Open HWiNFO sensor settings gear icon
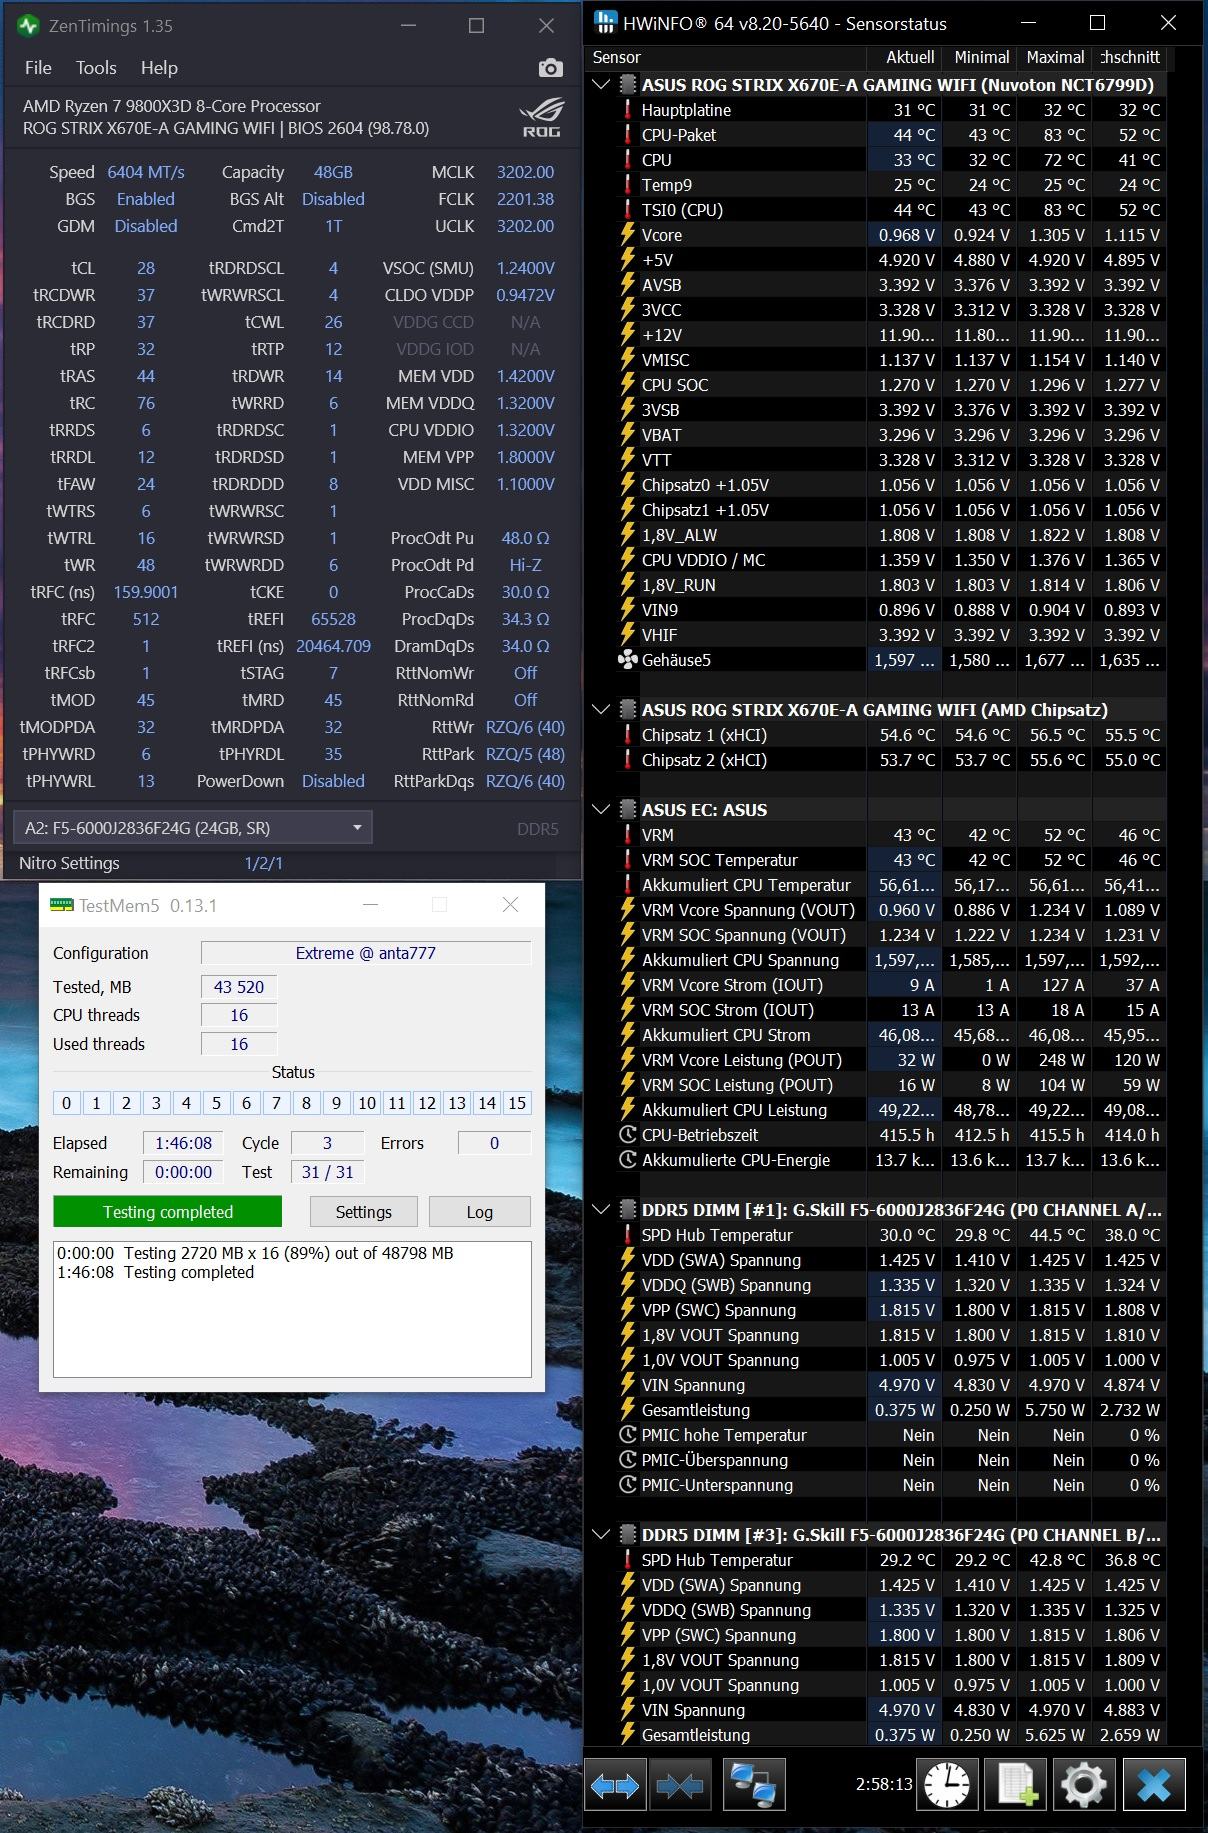The image size is (1208, 1833). 1085,1785
